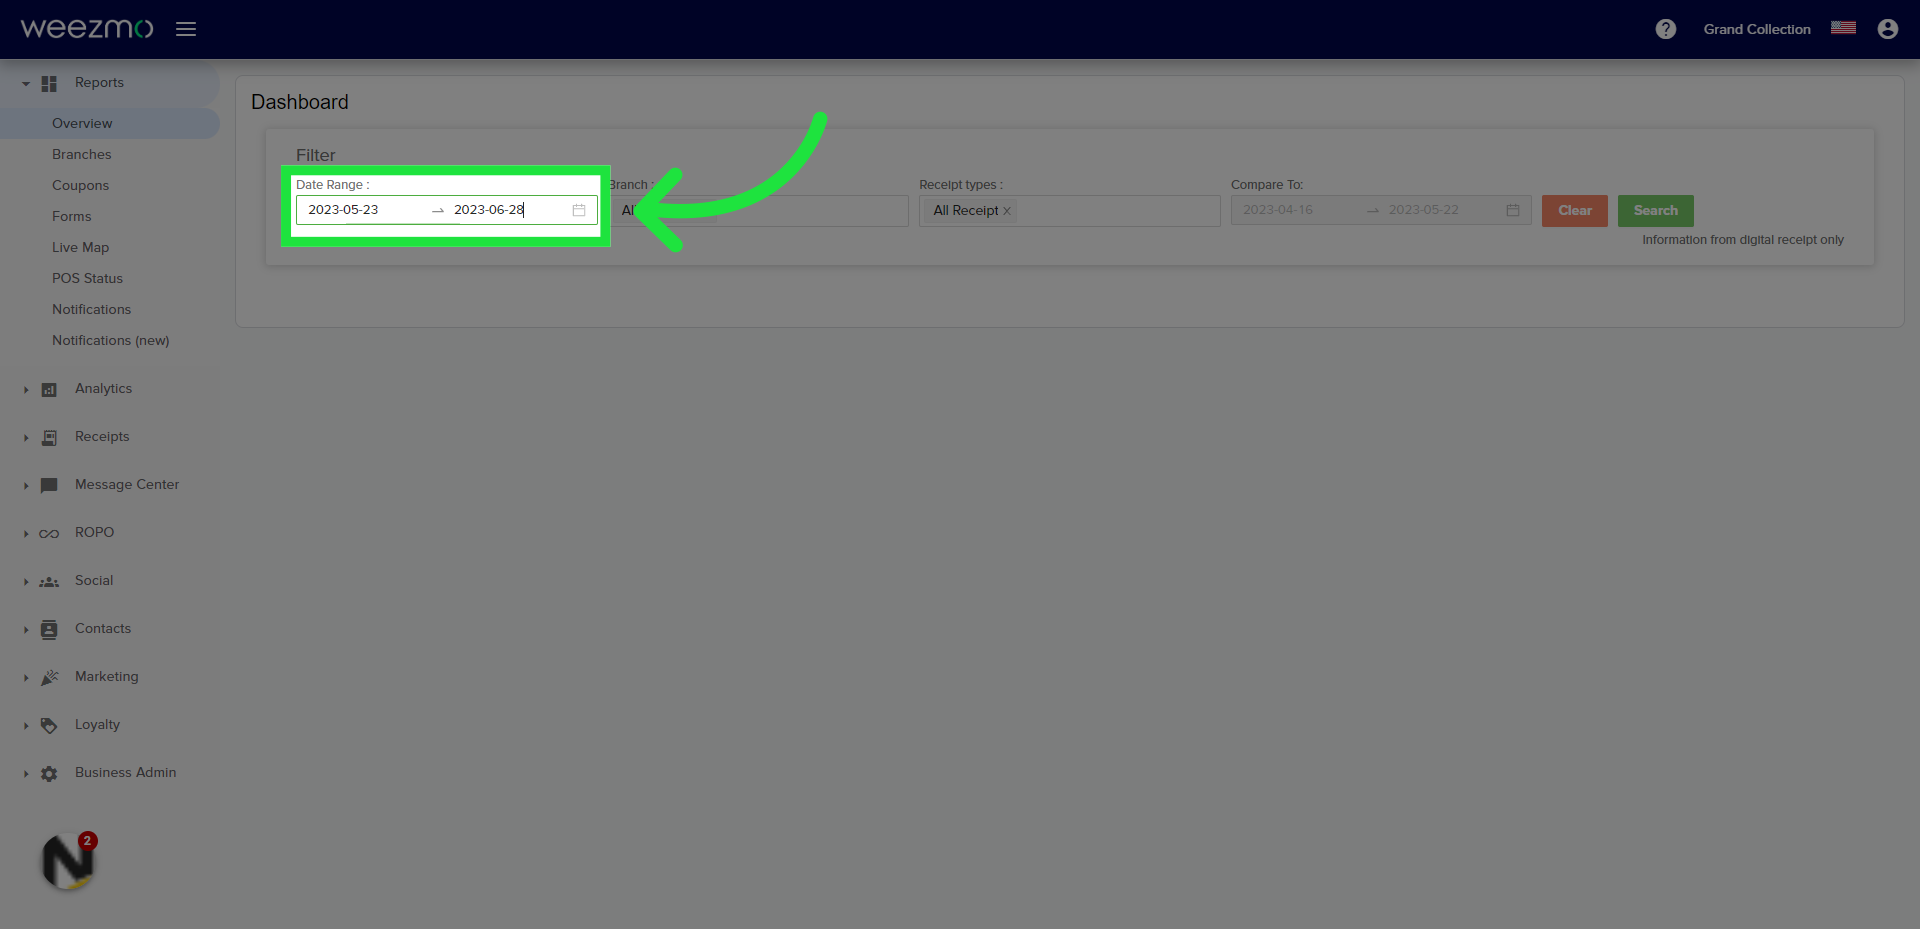Open the Receipt types dropdown field
The width and height of the screenshot is (1920, 929).
1069,211
